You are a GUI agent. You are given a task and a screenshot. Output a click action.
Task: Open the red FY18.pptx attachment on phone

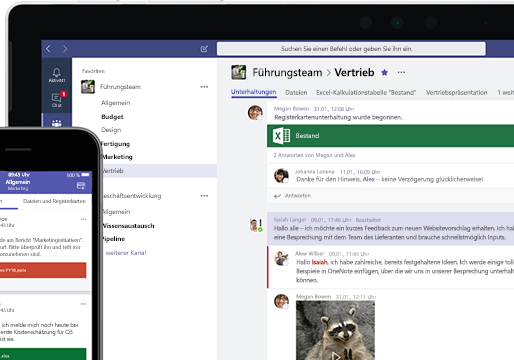coord(43,270)
